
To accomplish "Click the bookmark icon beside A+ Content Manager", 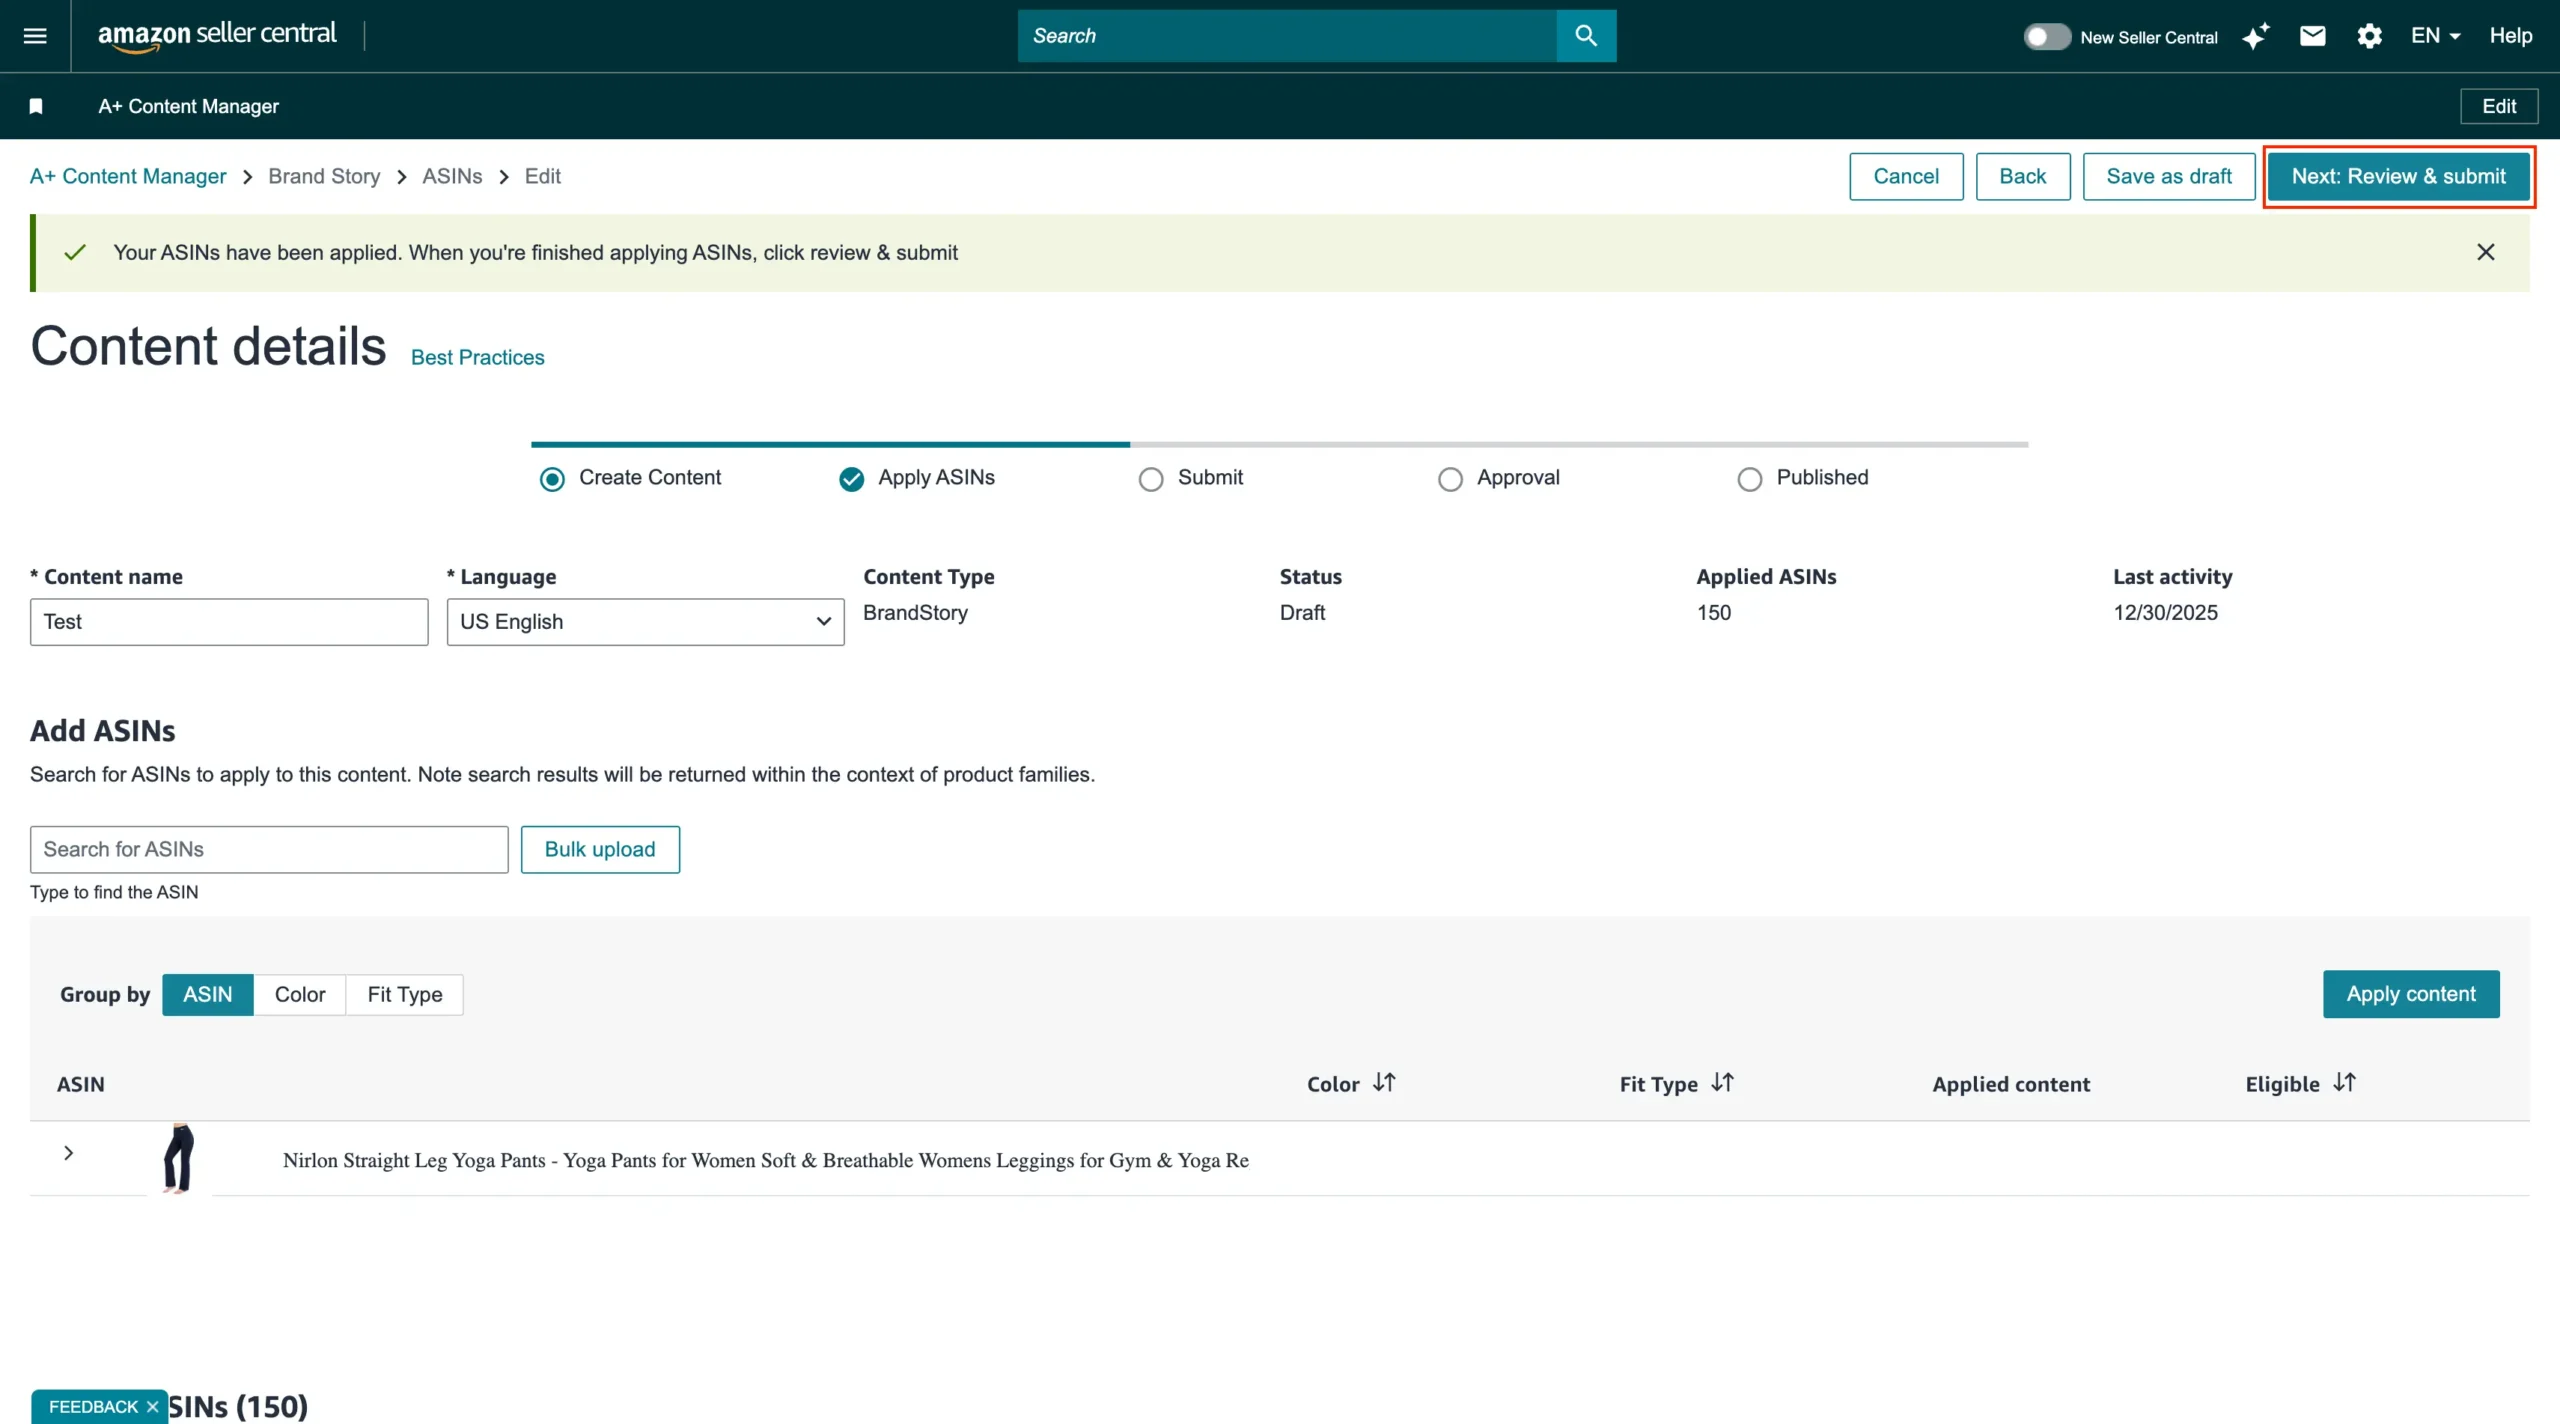I will (x=36, y=106).
